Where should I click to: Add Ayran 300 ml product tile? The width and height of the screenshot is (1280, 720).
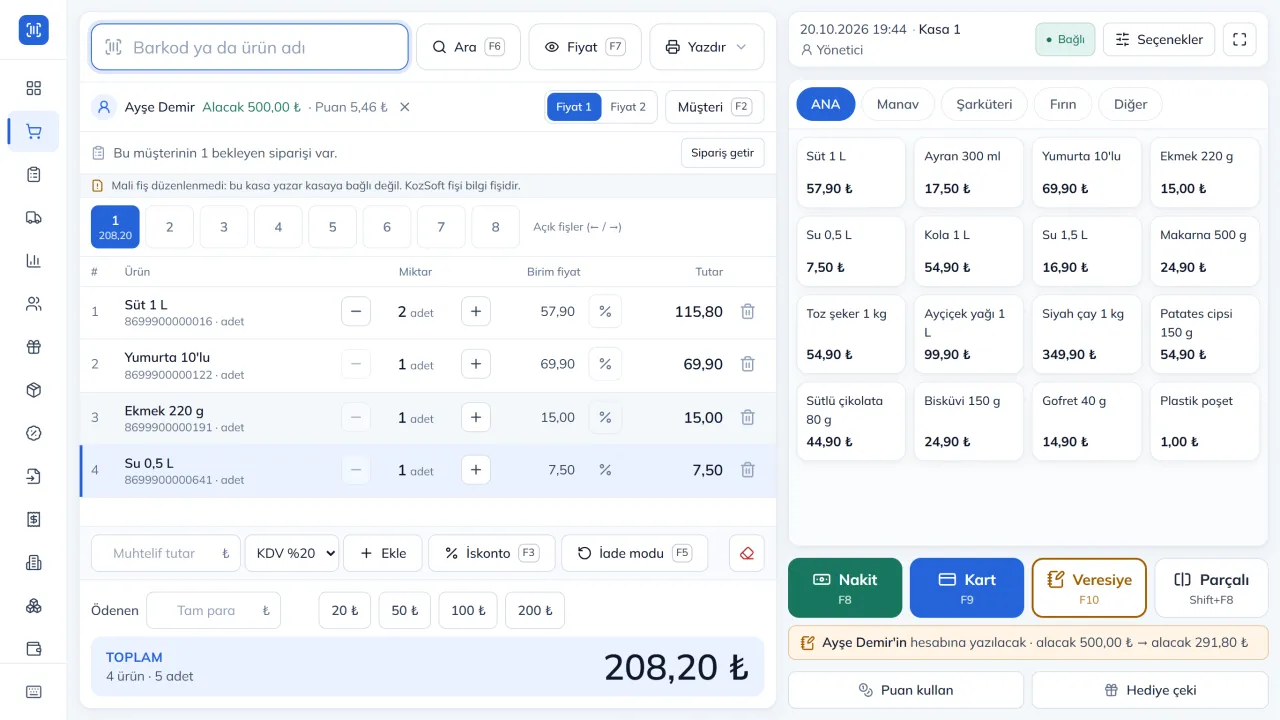click(969, 172)
